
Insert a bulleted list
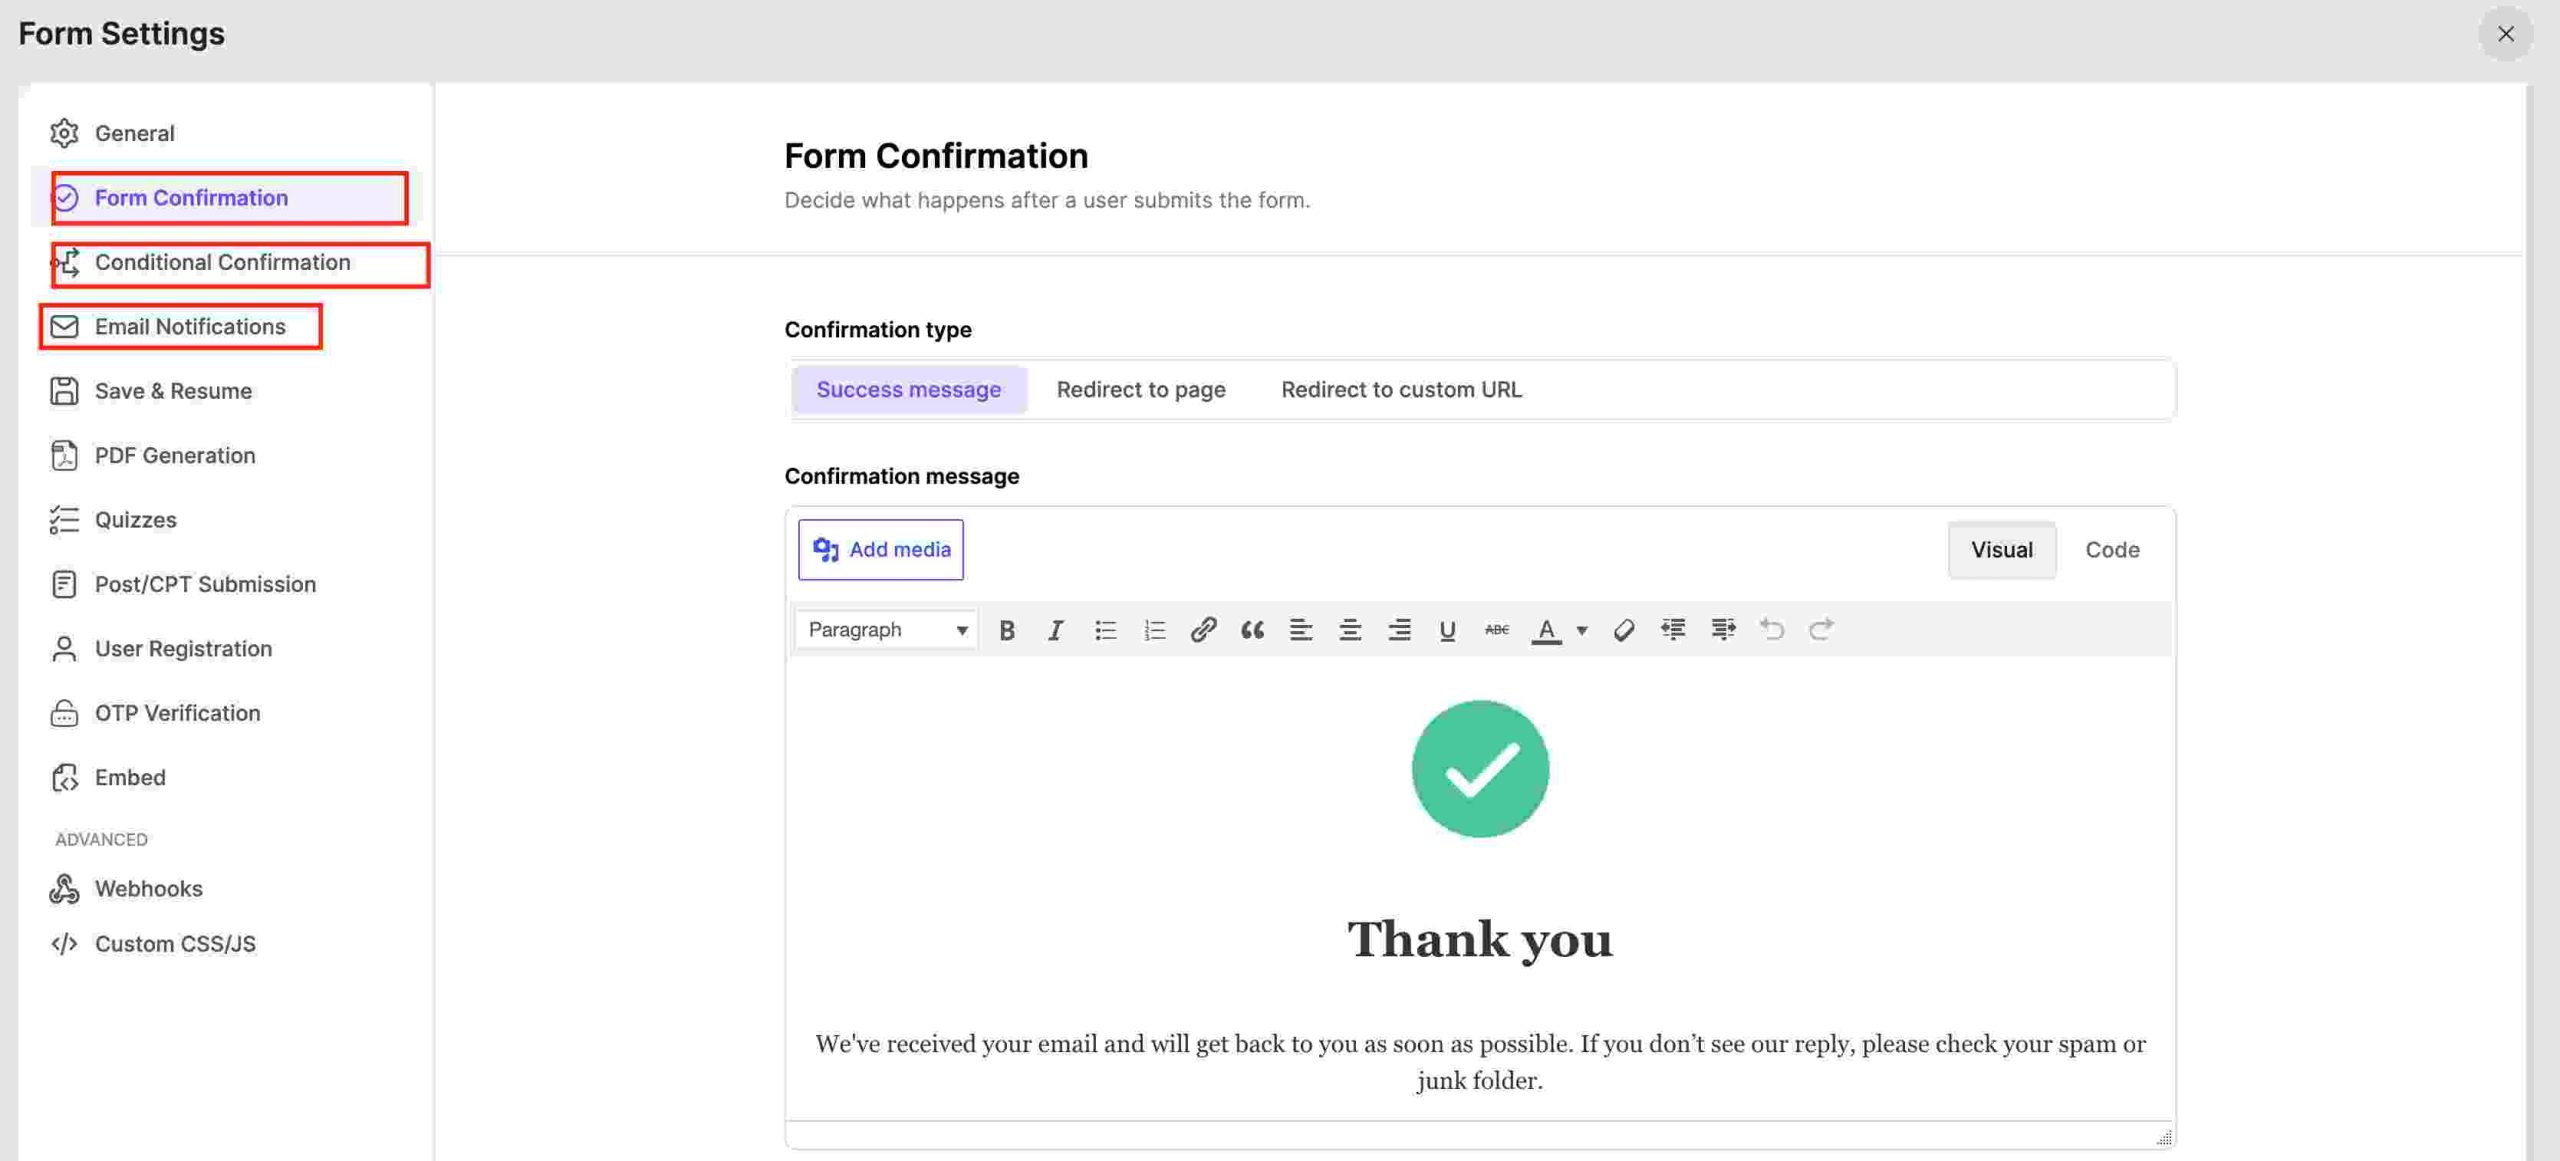click(1104, 630)
